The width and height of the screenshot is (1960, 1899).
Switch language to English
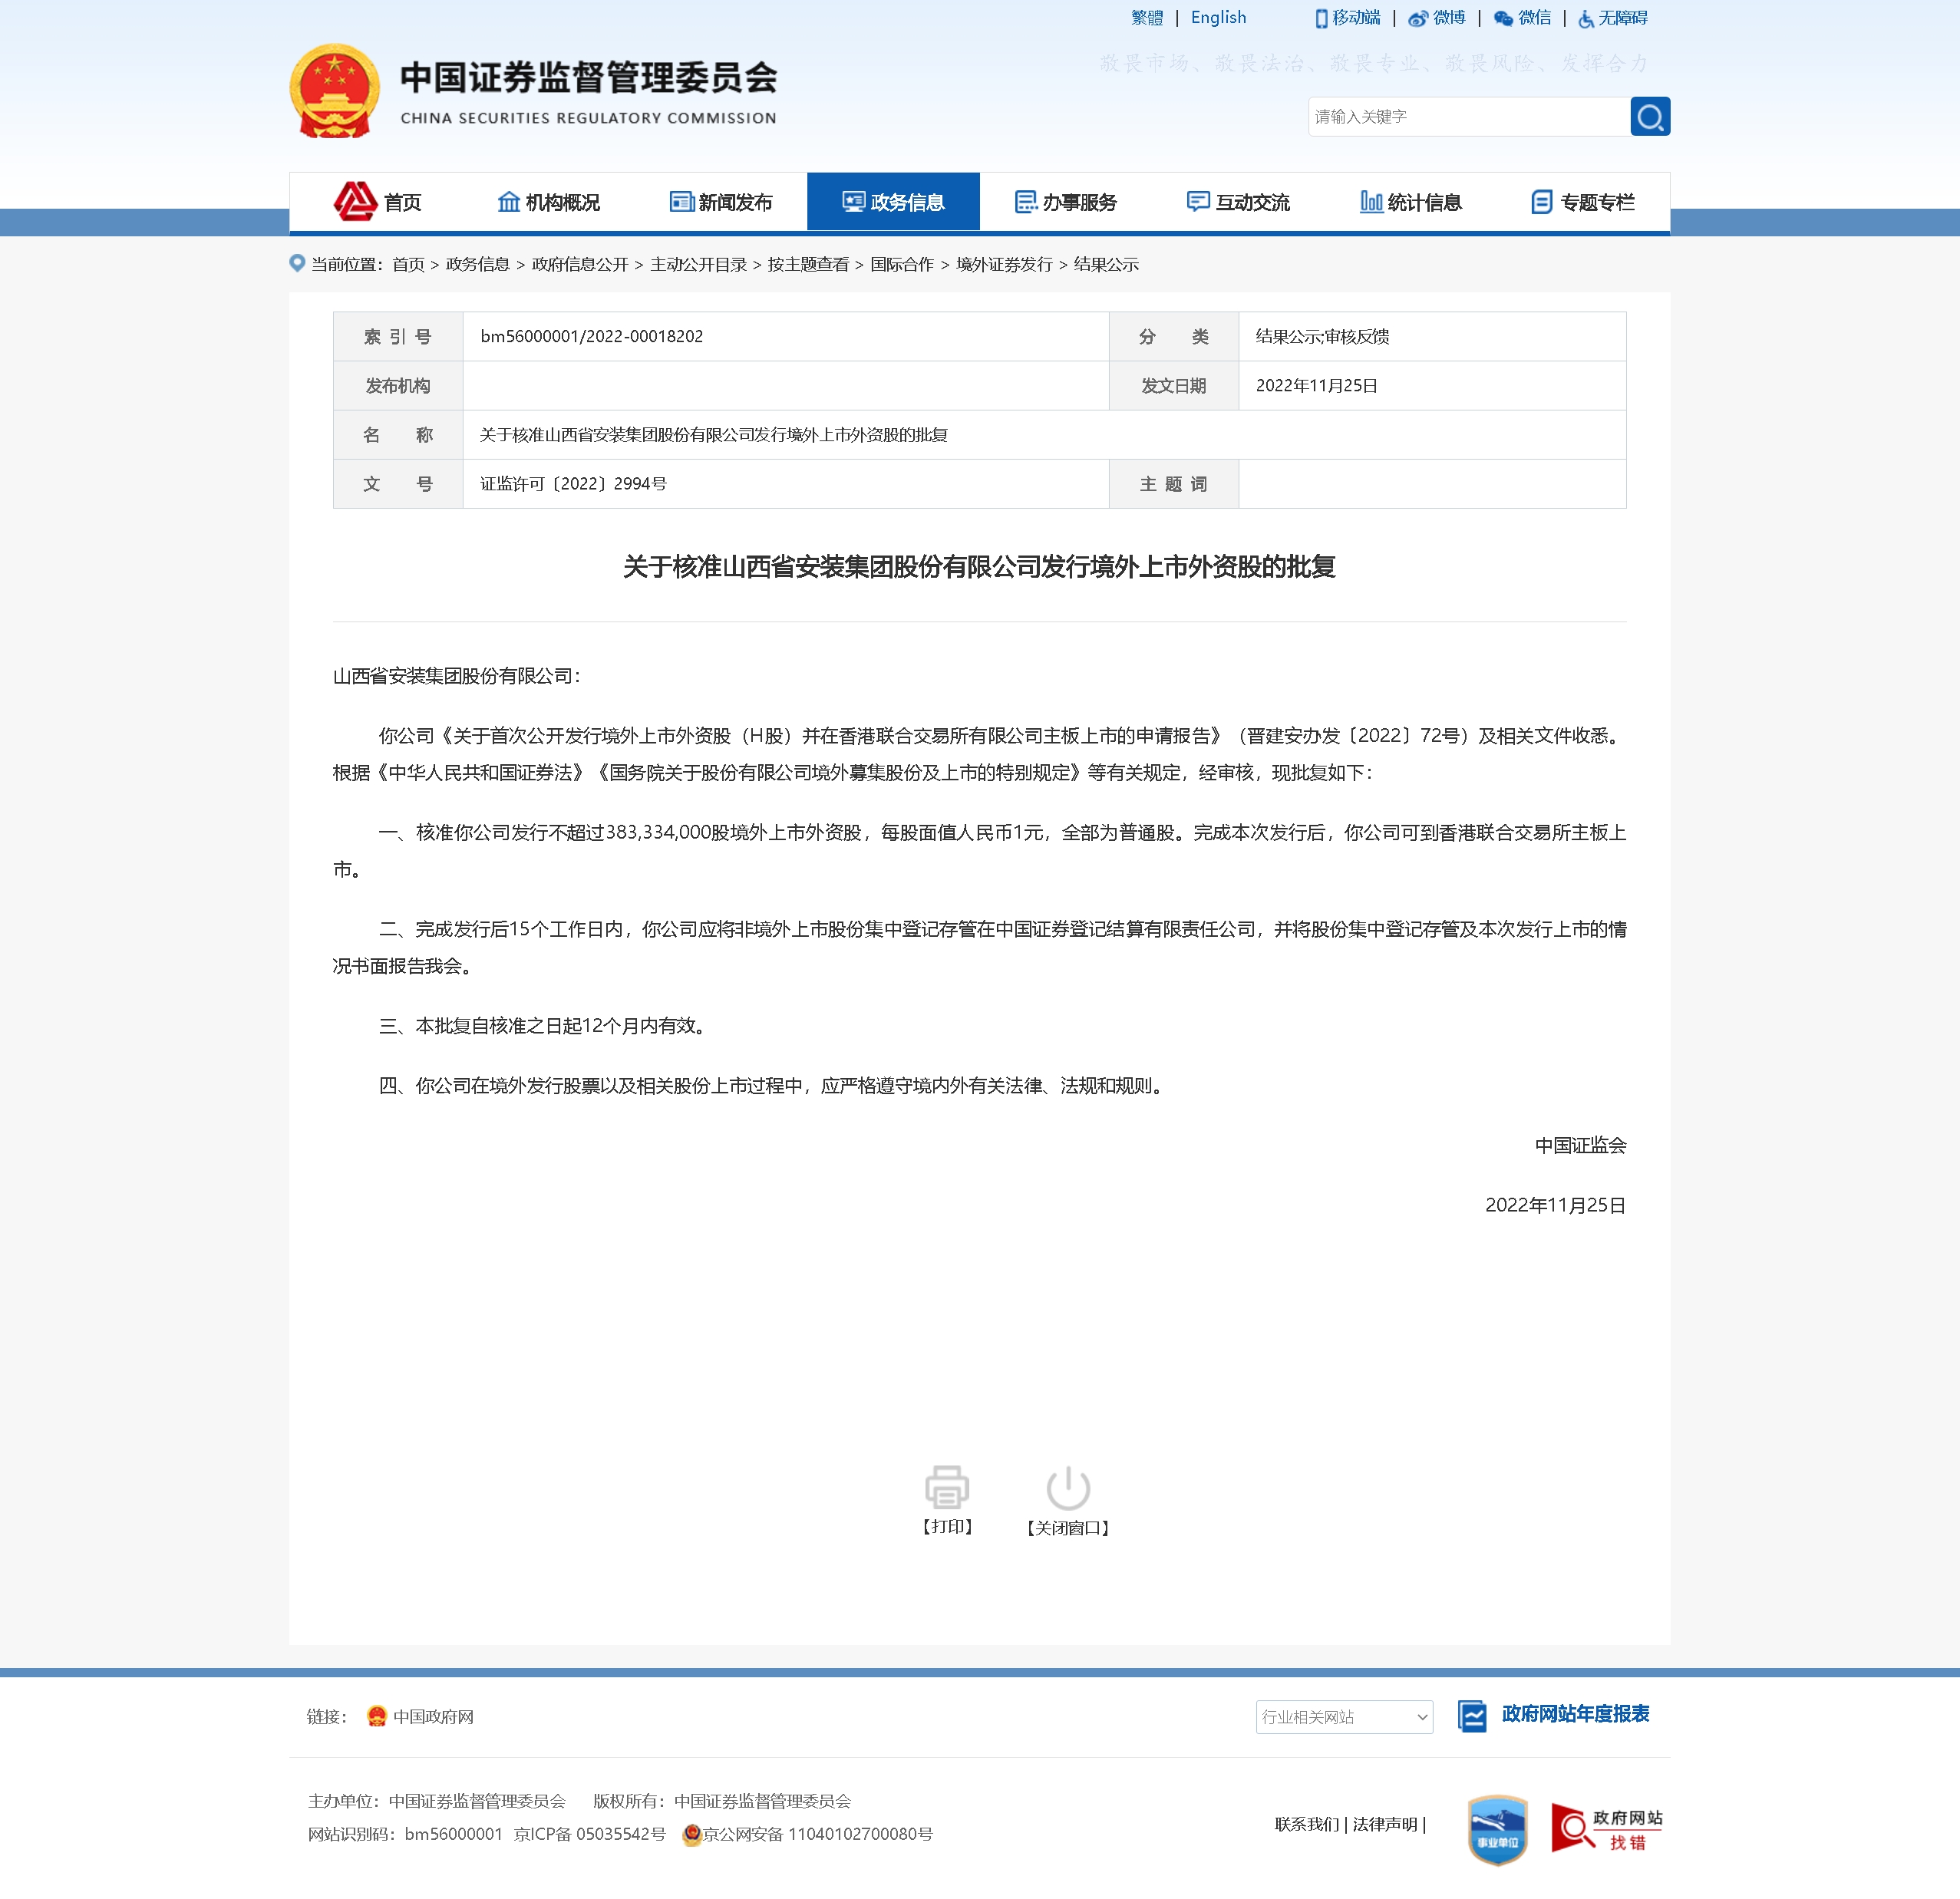coord(1217,18)
